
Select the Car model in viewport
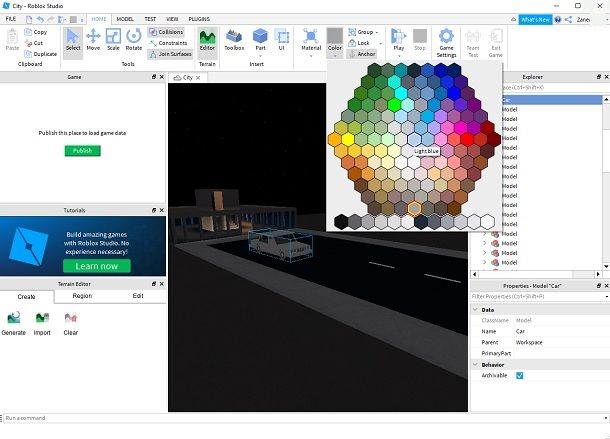pyautogui.click(x=280, y=245)
